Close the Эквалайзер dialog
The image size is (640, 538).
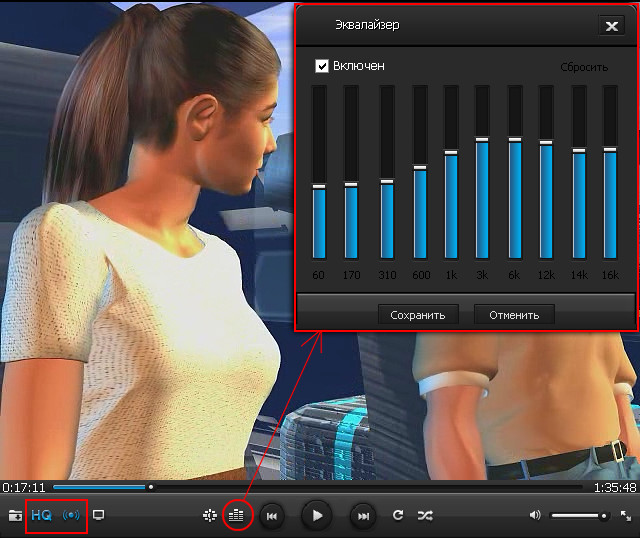pos(611,26)
